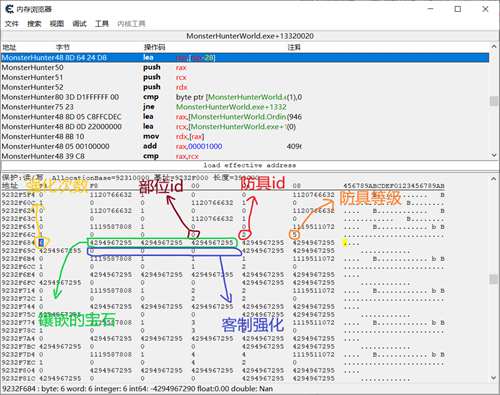Click hex row address 9232F6E4

coord(18,275)
